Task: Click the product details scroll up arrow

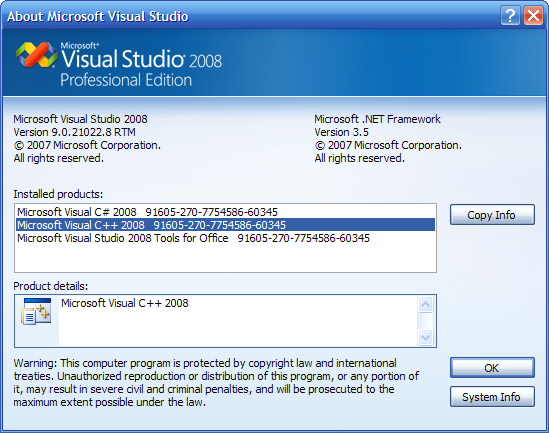Action: 425,304
